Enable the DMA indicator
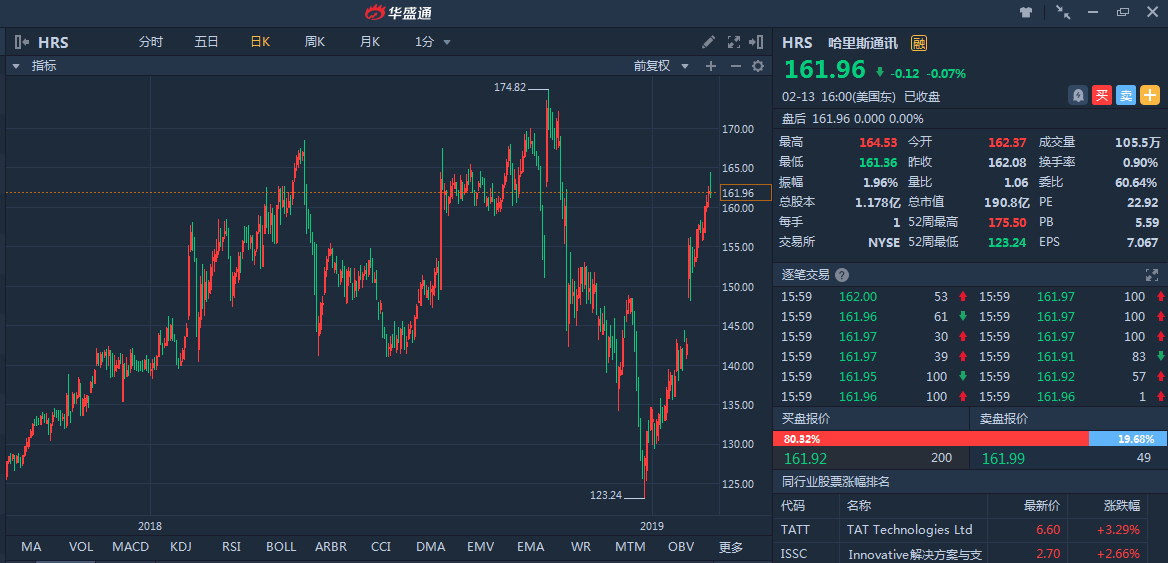 [x=431, y=547]
